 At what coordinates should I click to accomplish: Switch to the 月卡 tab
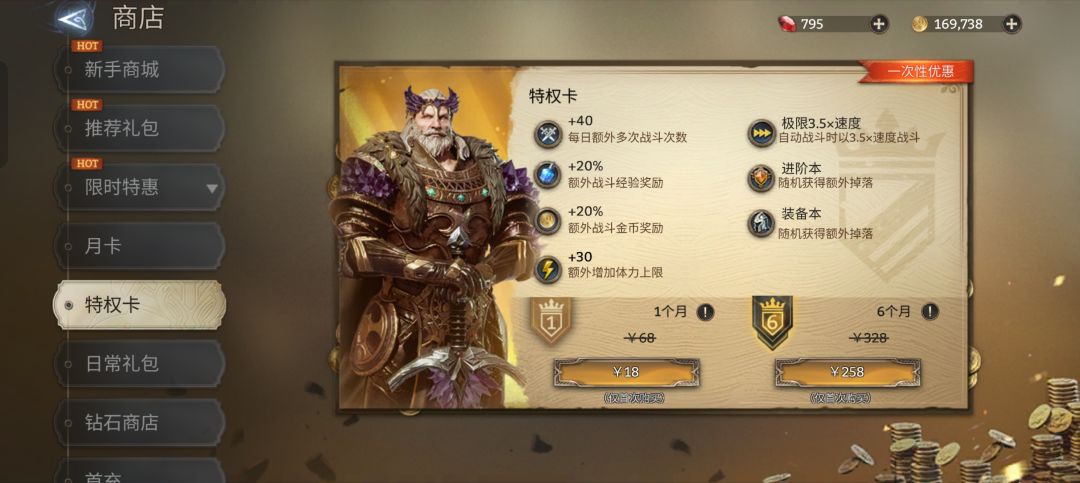140,246
